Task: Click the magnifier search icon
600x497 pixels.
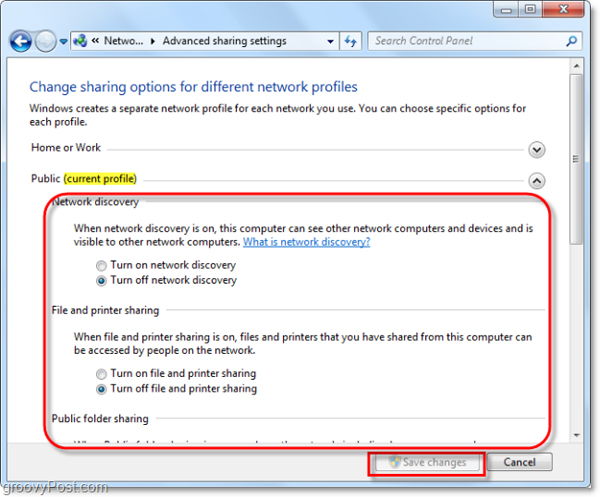Action: 571,41
